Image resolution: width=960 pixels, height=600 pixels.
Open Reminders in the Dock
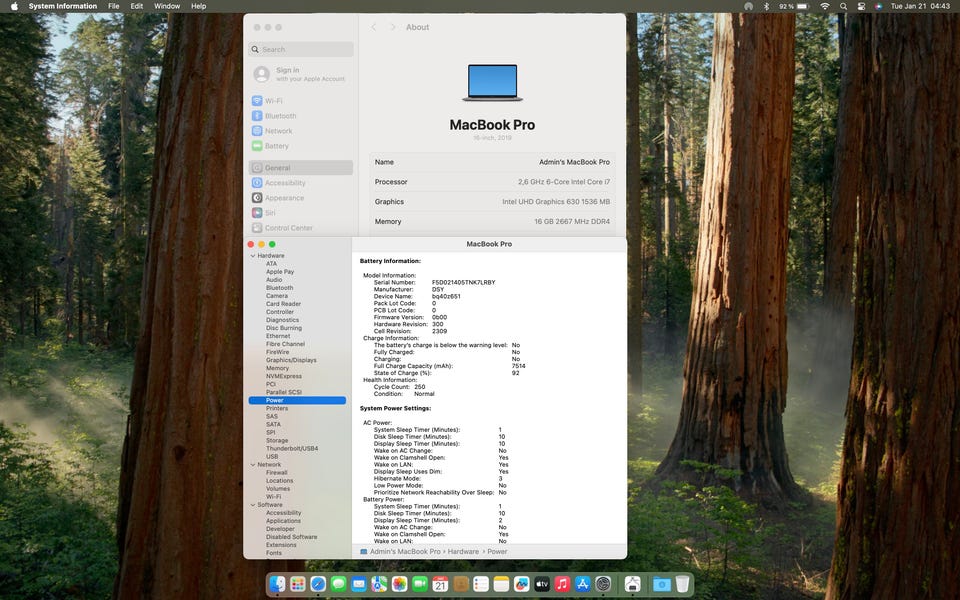coord(481,584)
